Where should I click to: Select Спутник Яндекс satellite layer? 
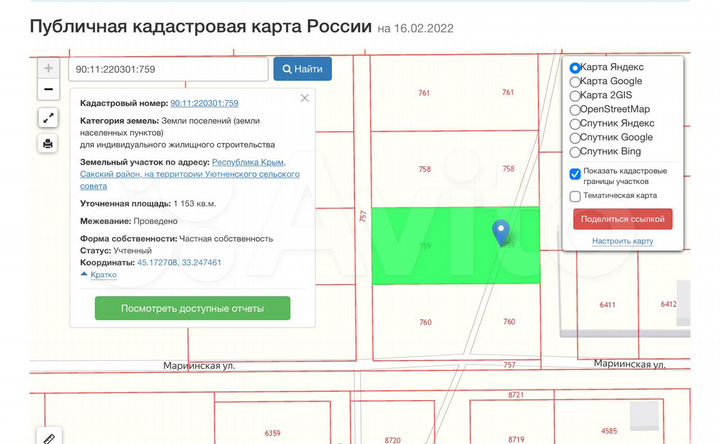coord(575,124)
